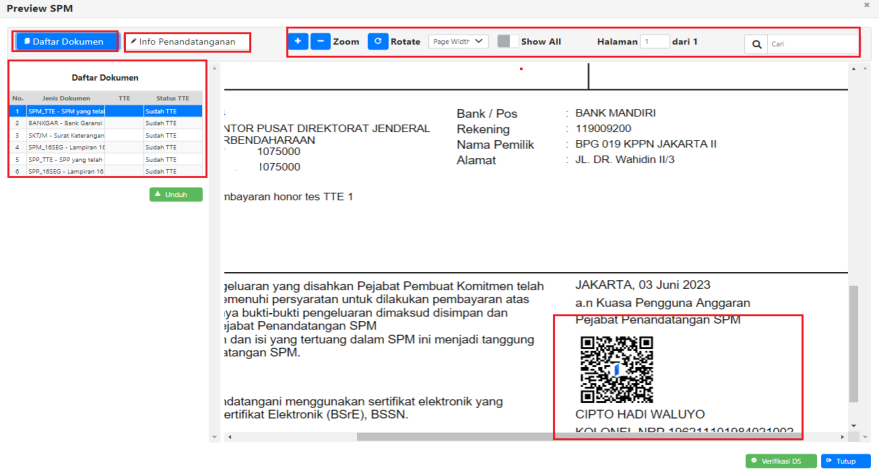Click the zoom in plus button
This screenshot has width=879, height=473.
[x=298, y=42]
